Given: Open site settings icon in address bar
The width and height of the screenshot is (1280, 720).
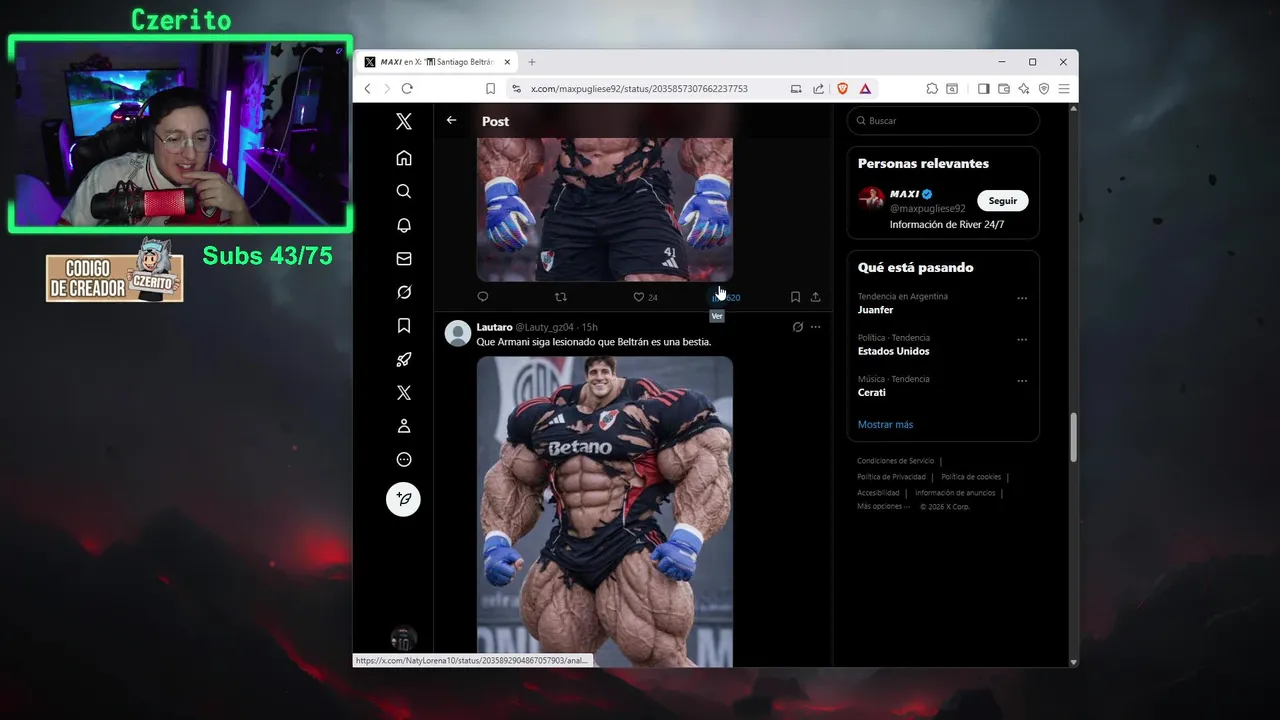Looking at the screenshot, I should click(516, 89).
